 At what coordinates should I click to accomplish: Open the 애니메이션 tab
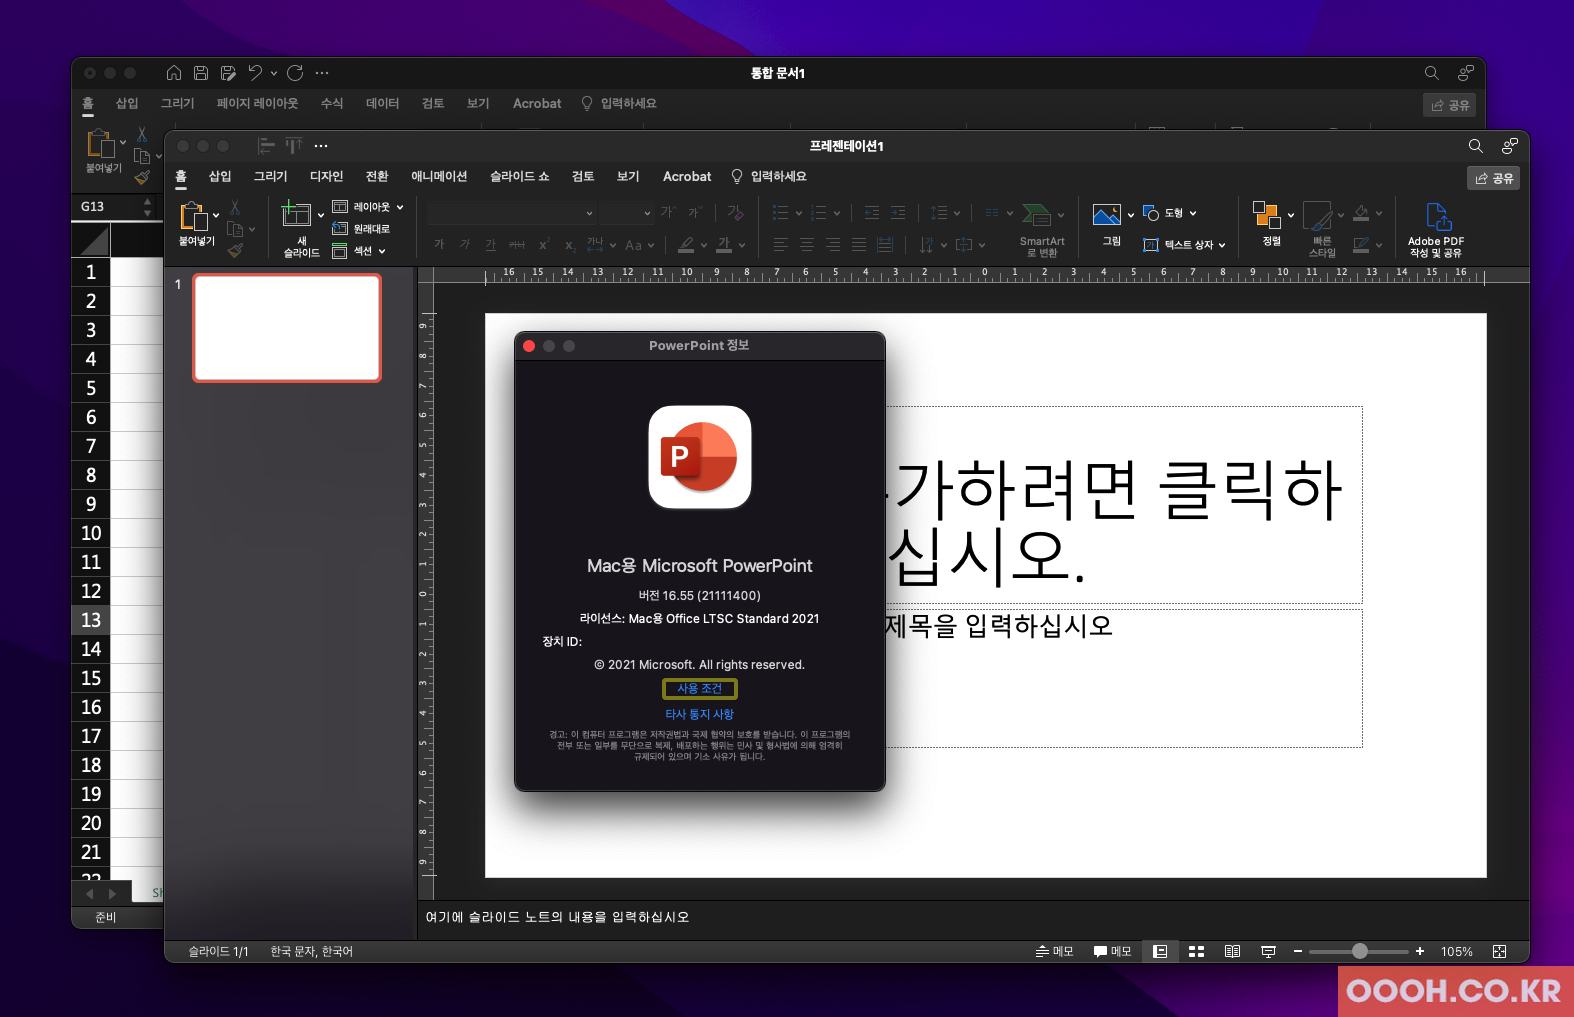439,176
